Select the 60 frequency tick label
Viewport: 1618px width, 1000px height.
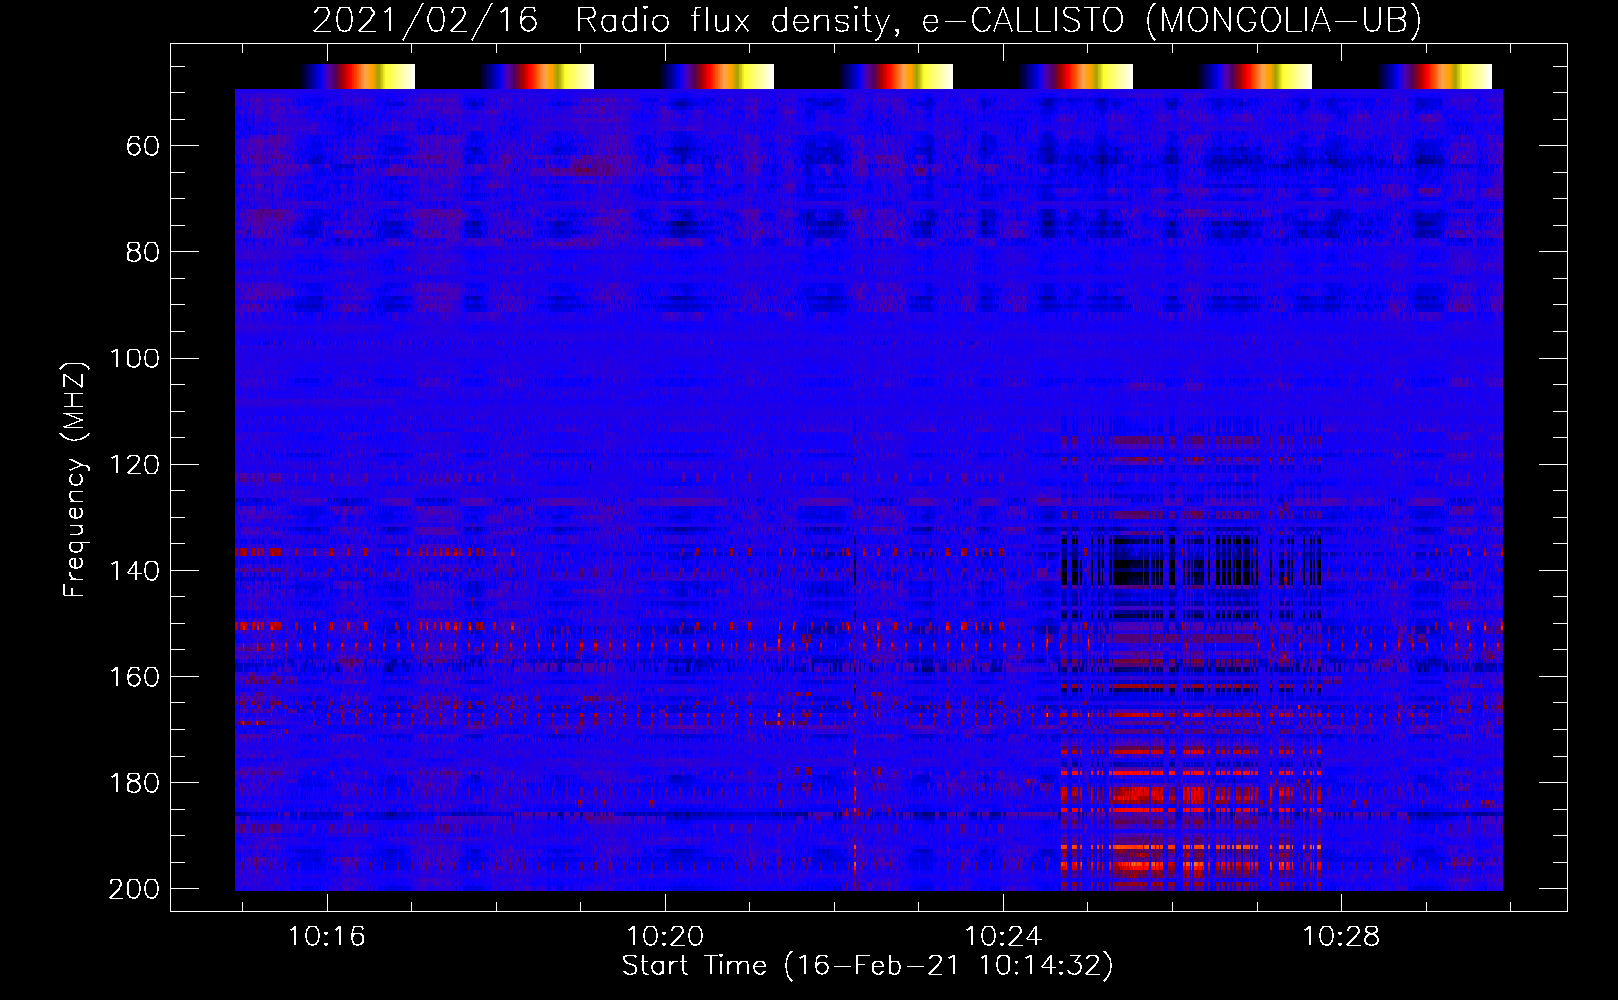[x=143, y=147]
